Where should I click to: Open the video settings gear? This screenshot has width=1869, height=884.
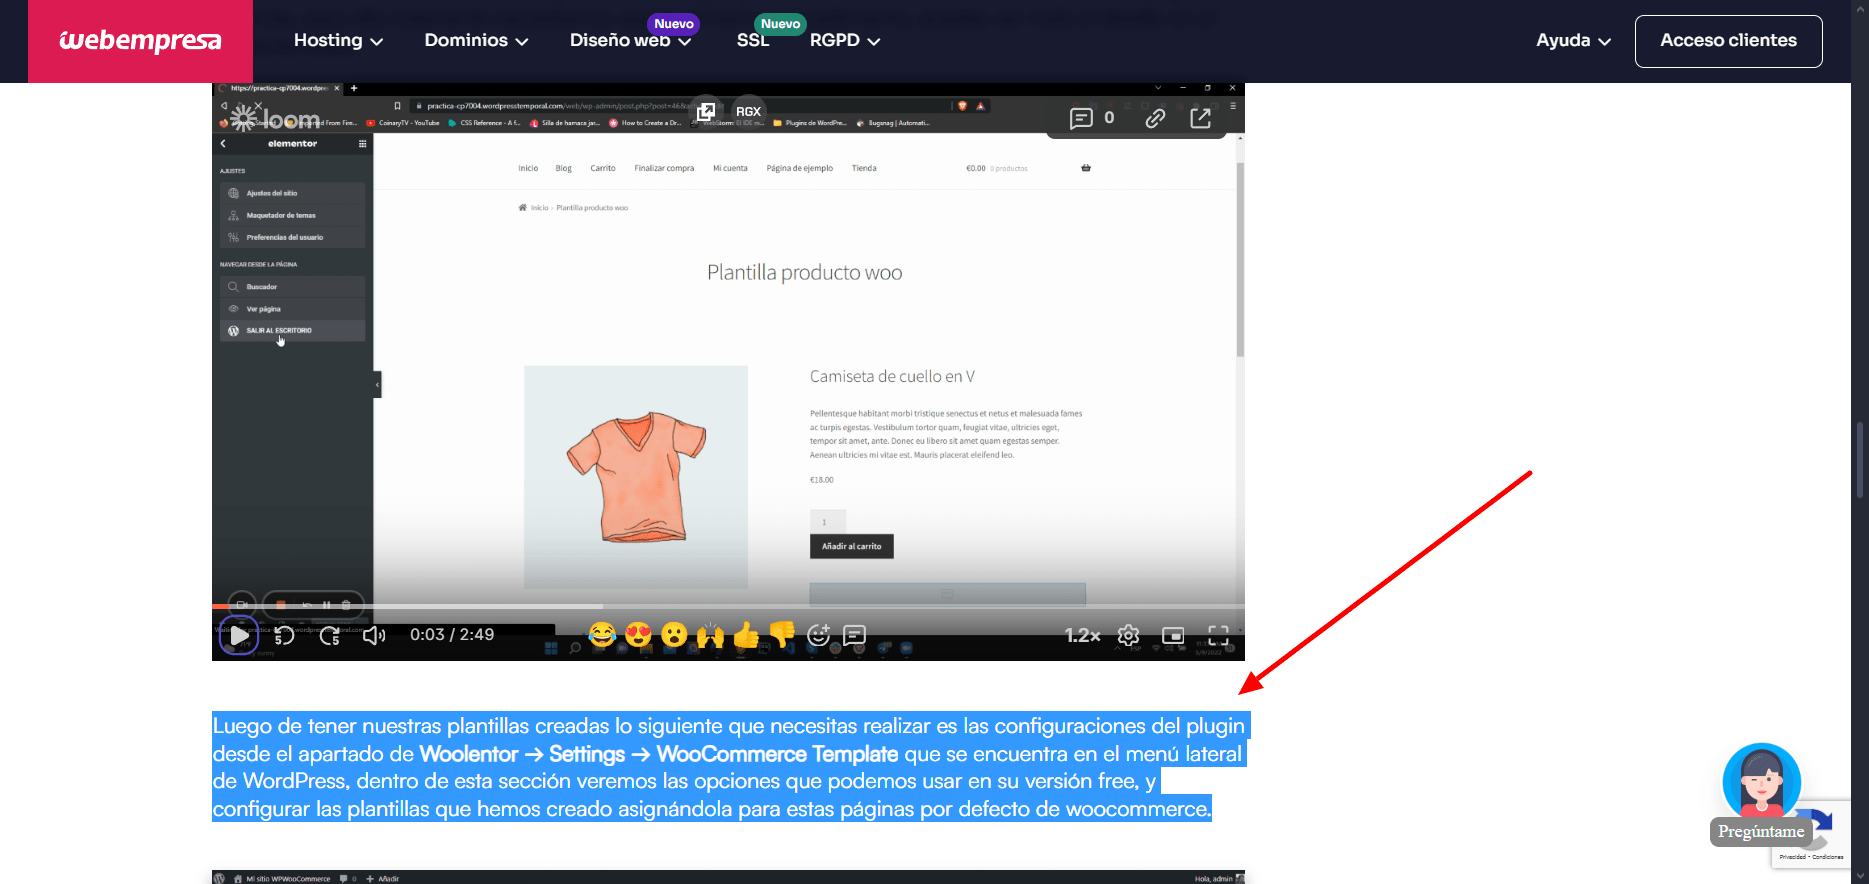pos(1128,635)
